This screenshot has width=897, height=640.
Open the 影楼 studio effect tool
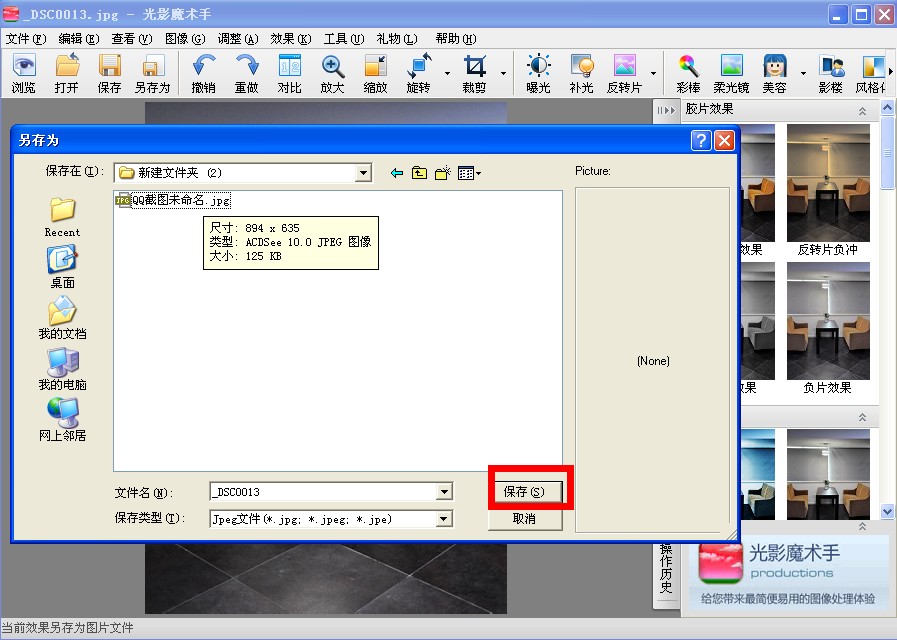(x=831, y=73)
